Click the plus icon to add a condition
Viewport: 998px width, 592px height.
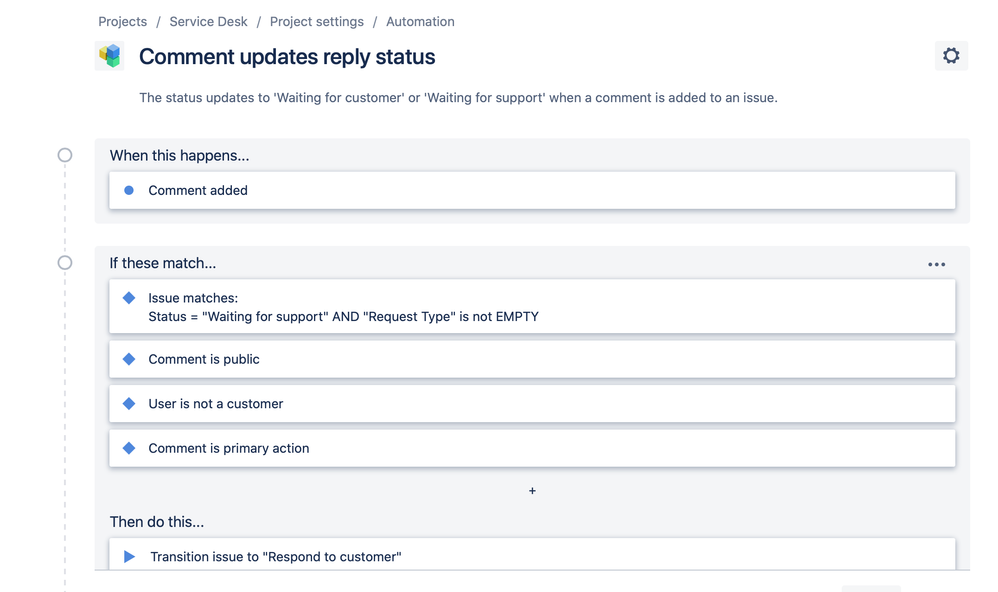point(532,491)
